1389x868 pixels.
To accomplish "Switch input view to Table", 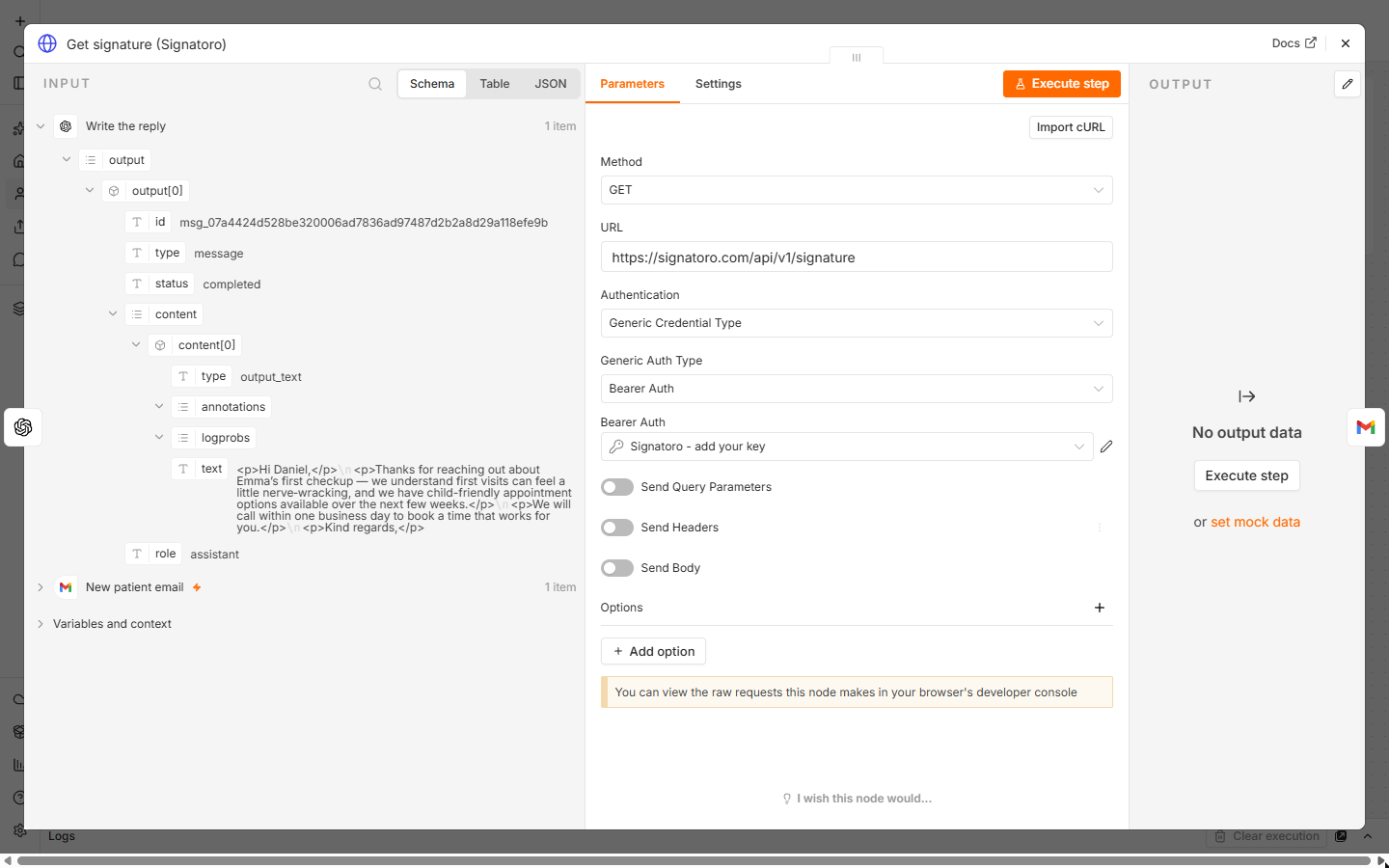I will click(495, 84).
